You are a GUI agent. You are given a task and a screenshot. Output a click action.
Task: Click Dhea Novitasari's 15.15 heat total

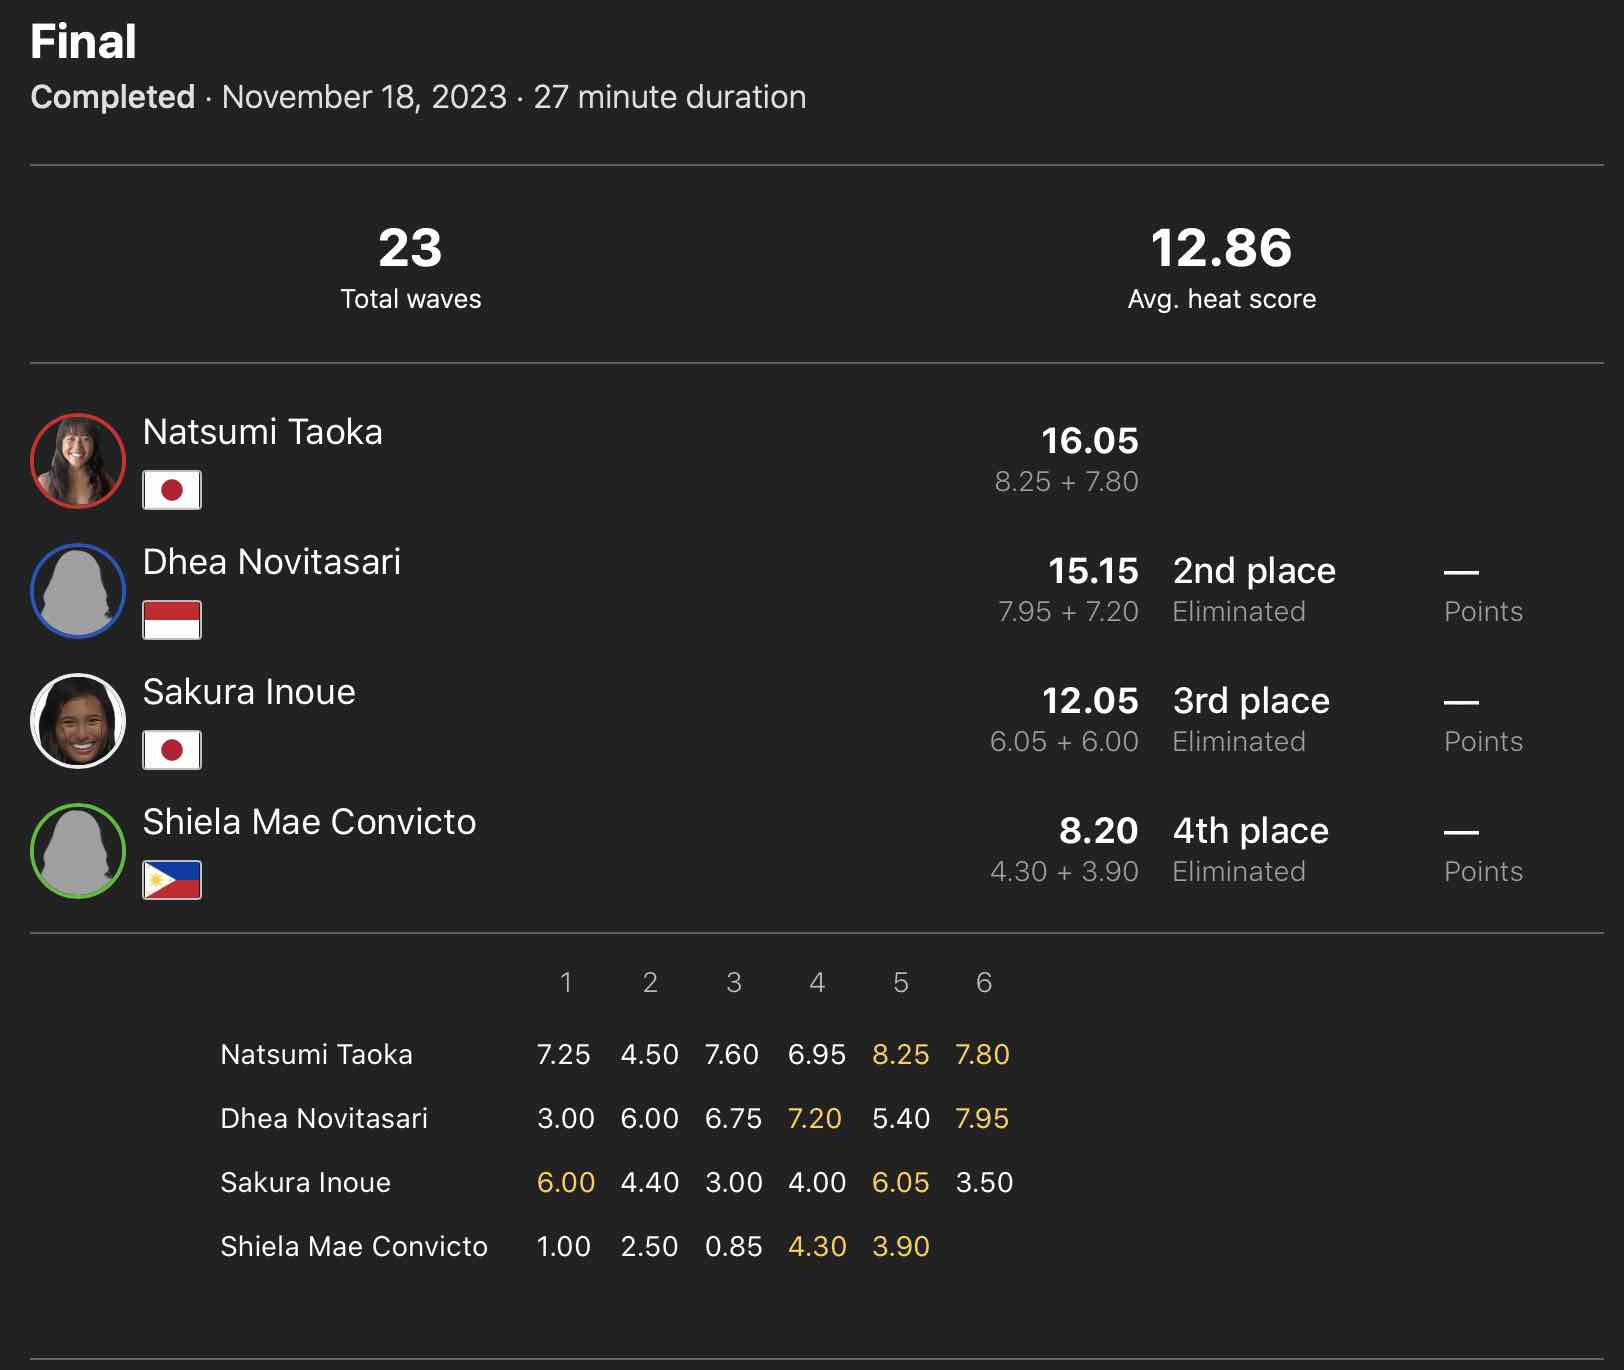point(1093,571)
